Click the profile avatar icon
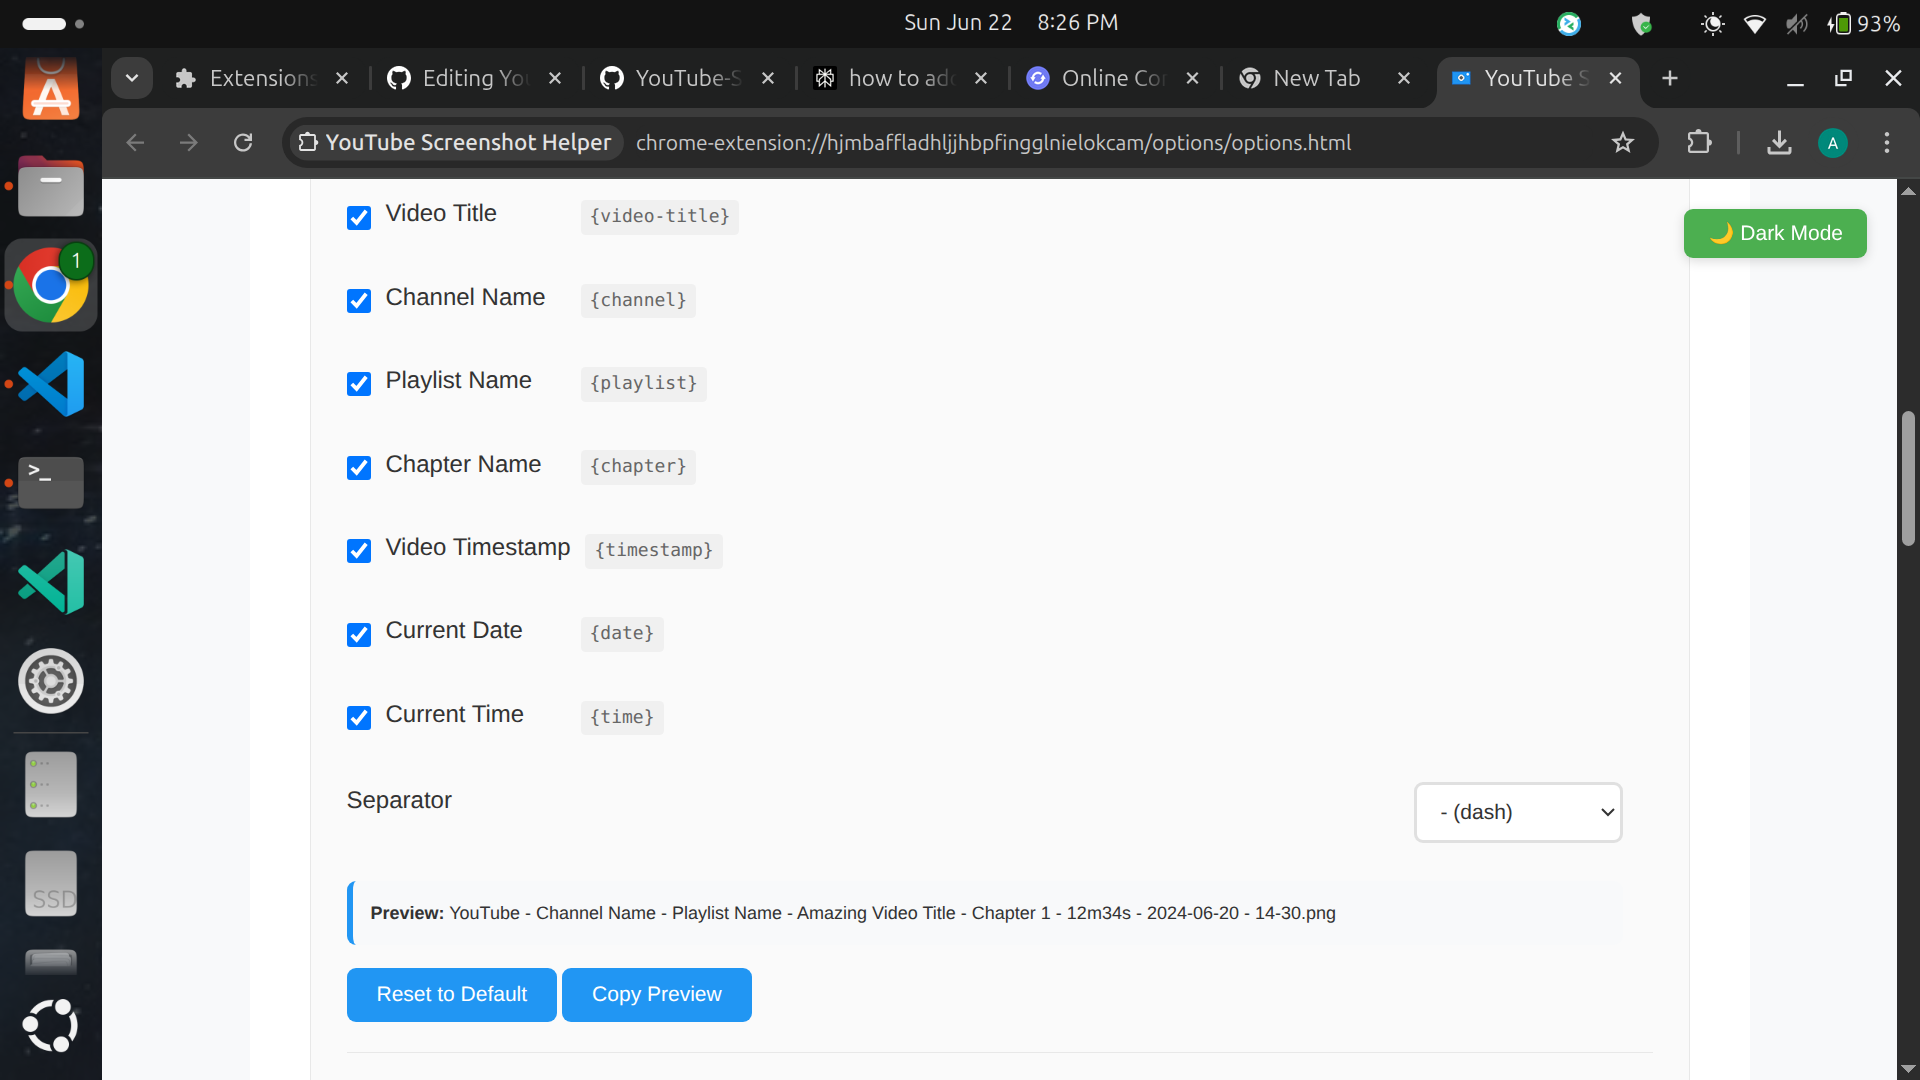Screen dimensions: 1920x1080 click(x=1832, y=143)
